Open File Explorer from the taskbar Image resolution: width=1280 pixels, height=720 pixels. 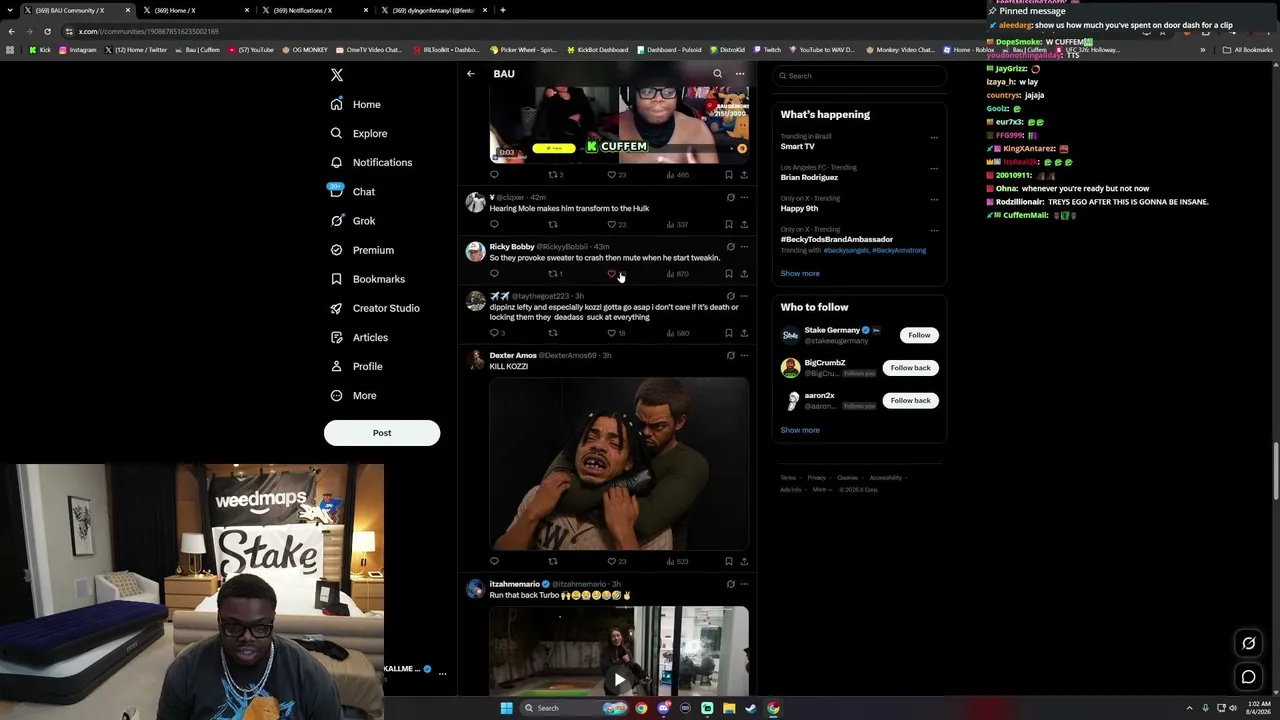tap(729, 708)
